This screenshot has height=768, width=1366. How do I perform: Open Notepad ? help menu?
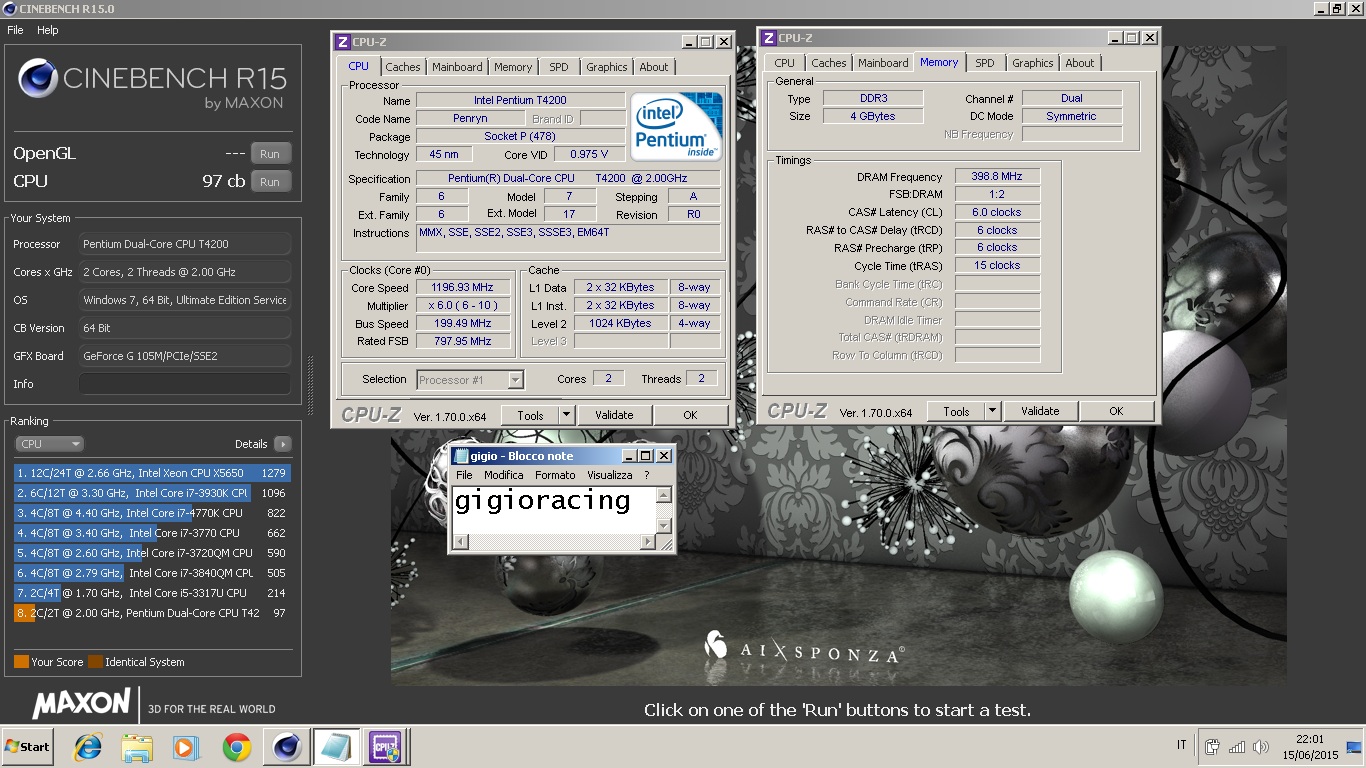pyautogui.click(x=646, y=475)
